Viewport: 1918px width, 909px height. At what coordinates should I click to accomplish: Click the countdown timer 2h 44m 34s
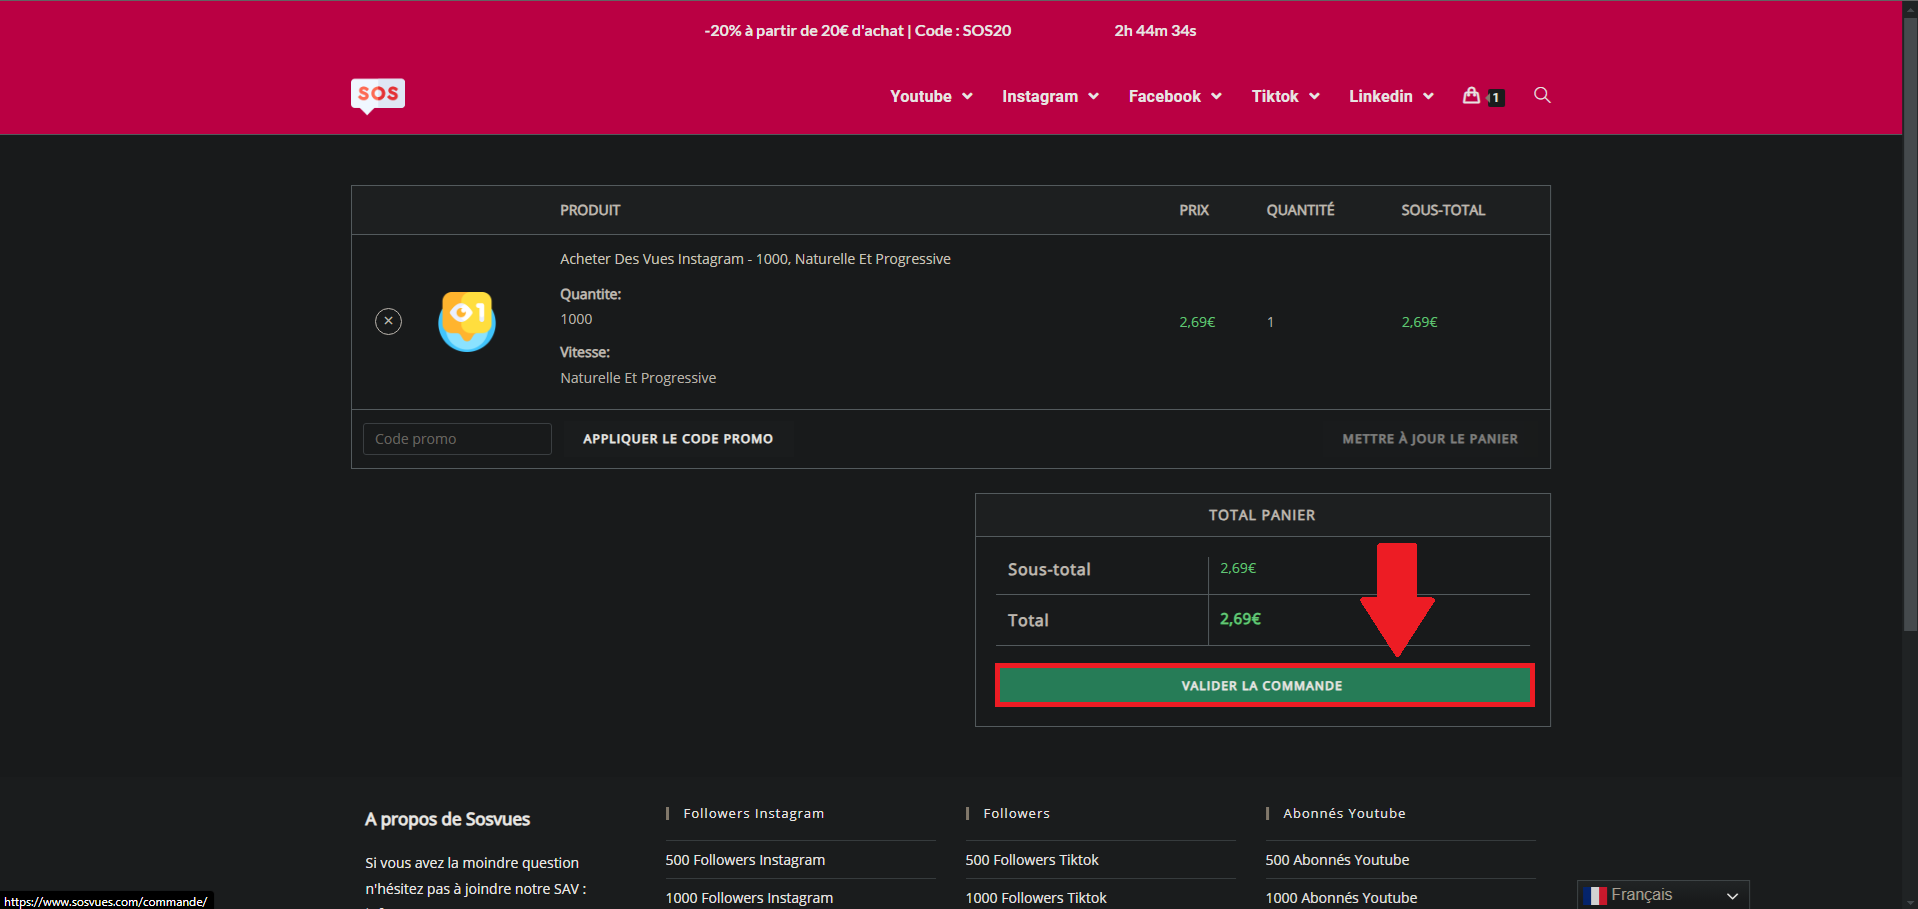(x=1155, y=31)
